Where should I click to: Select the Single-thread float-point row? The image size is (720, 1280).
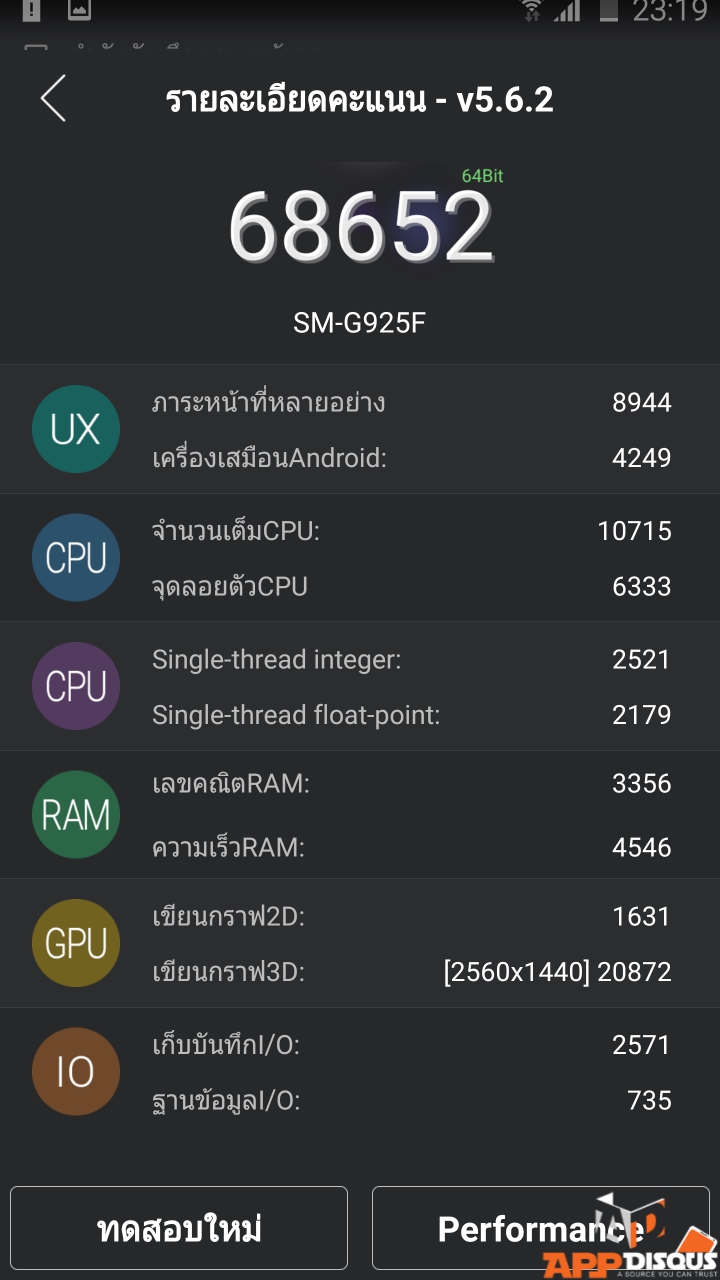point(410,715)
